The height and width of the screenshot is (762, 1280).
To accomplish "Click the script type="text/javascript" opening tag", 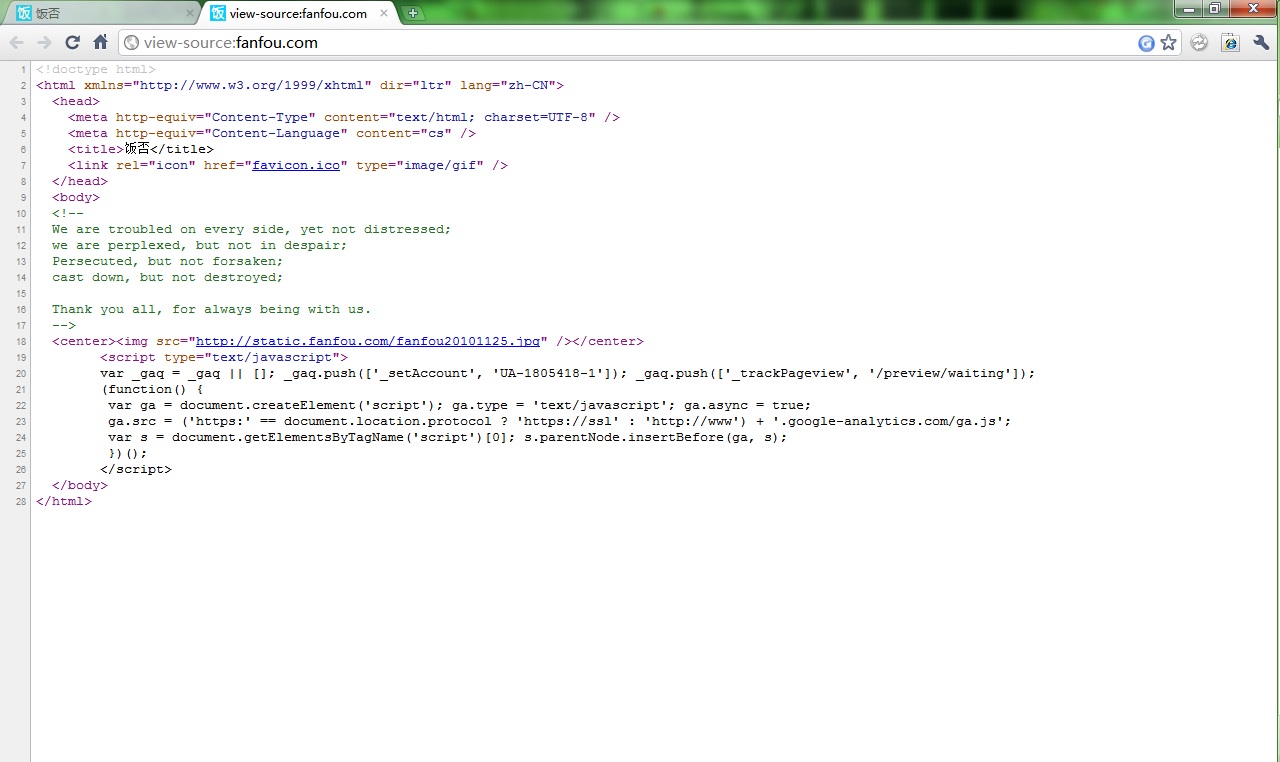I will click(224, 357).
